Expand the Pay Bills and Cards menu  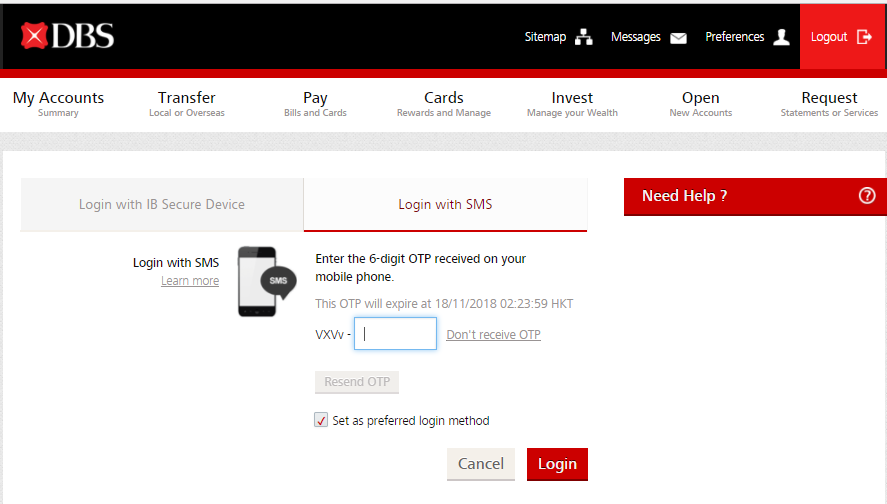[315, 103]
